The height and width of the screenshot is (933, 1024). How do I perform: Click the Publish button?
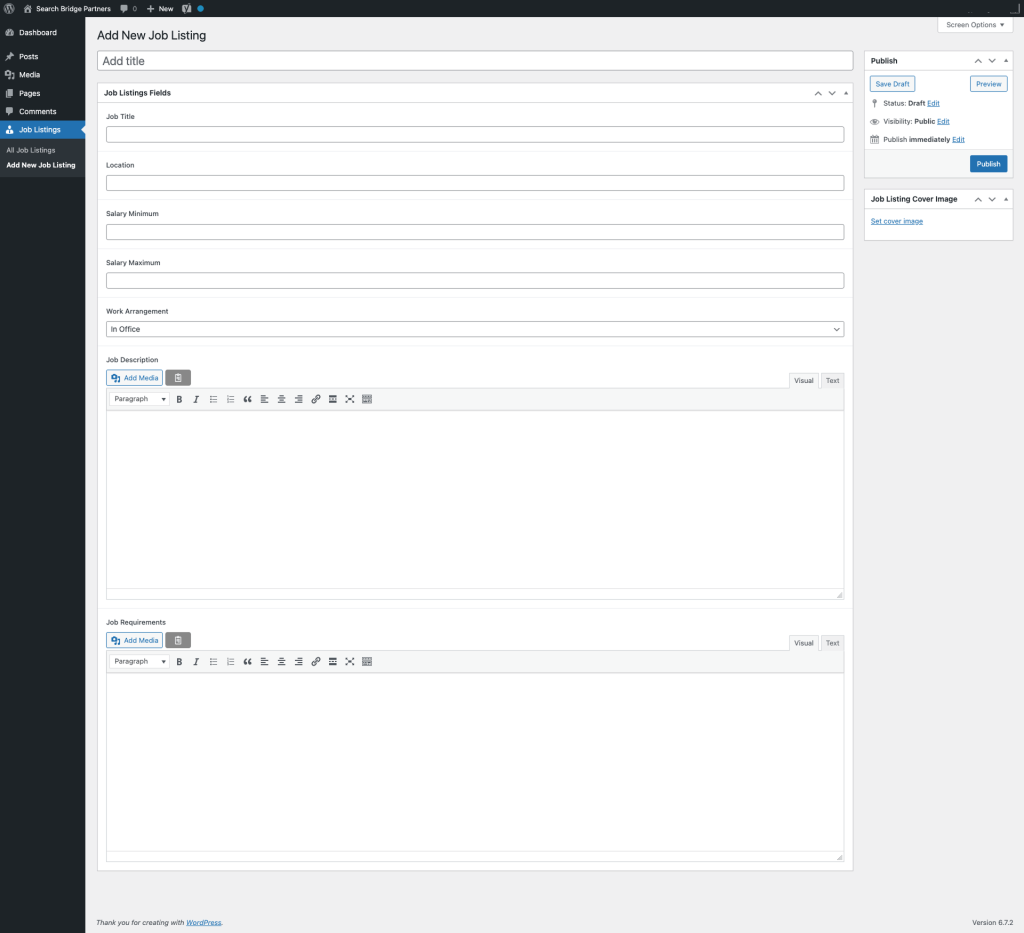click(988, 164)
